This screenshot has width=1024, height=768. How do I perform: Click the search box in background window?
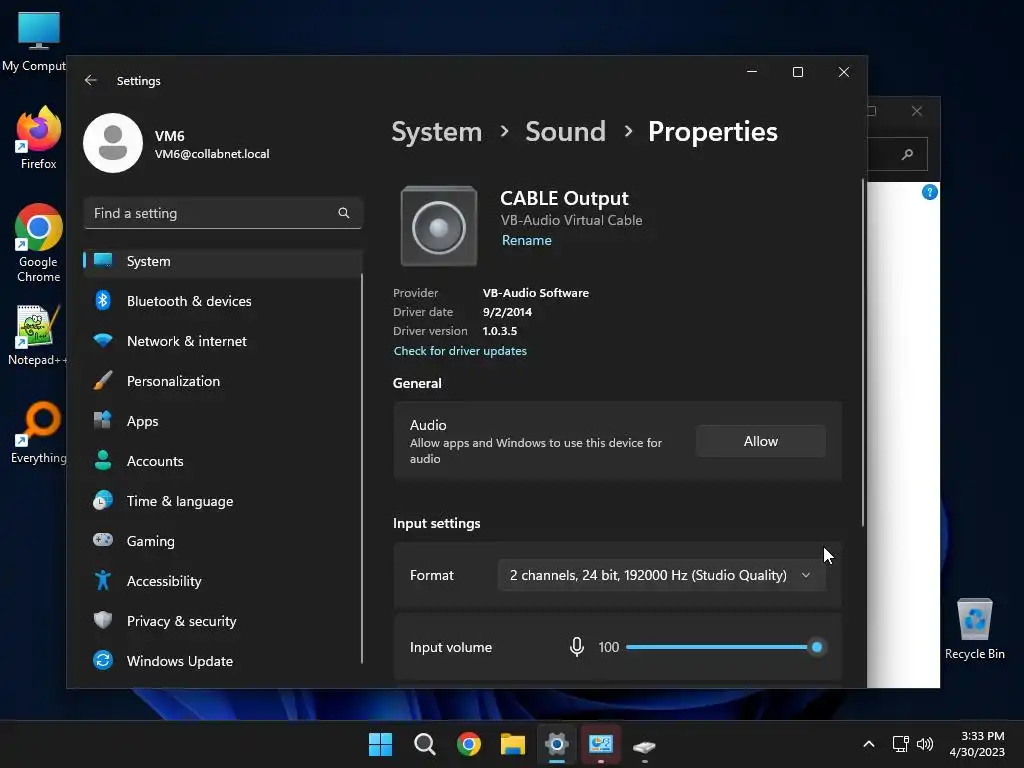(x=897, y=154)
